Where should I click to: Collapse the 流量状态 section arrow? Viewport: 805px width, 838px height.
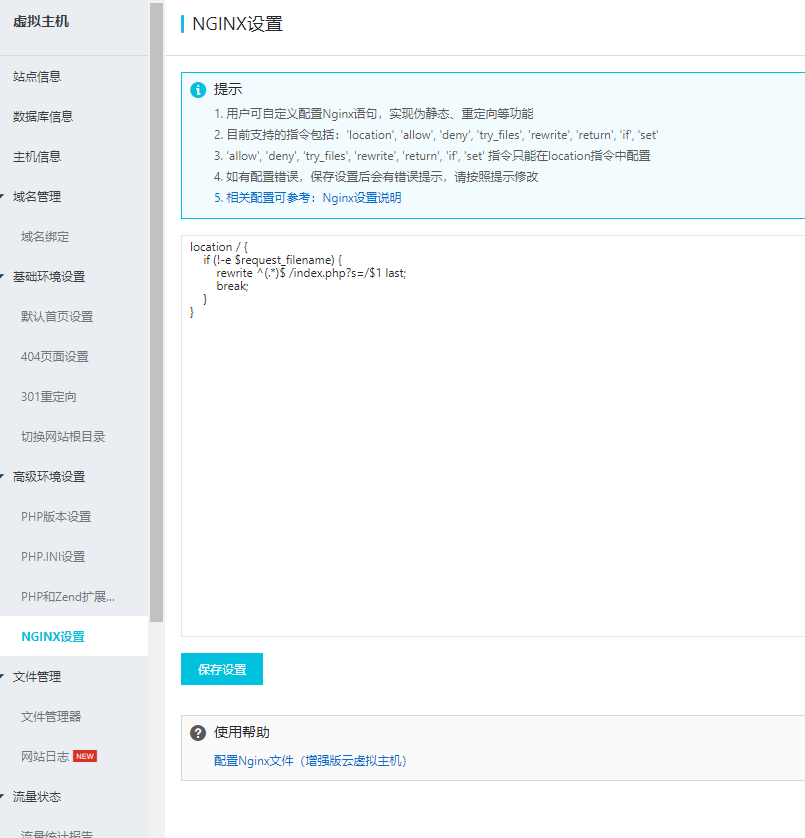[2, 796]
